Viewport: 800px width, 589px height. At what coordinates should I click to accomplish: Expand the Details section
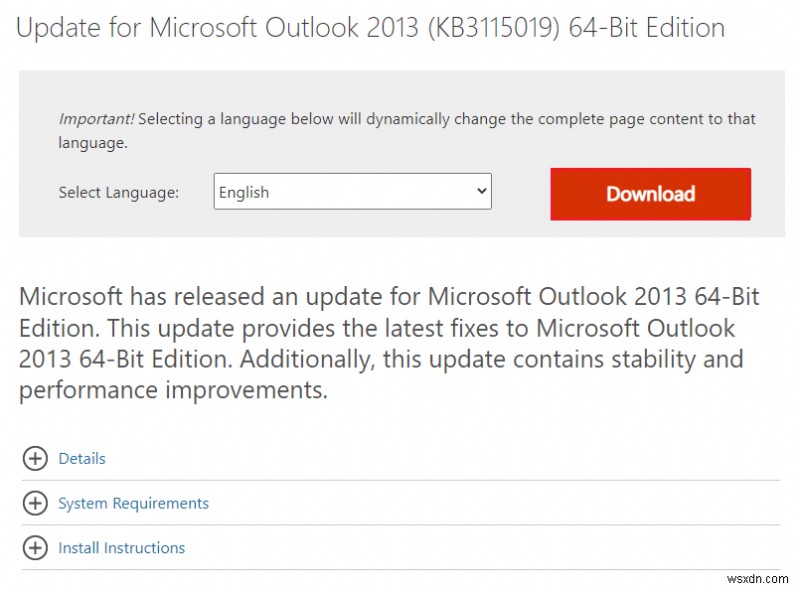[x=81, y=458]
